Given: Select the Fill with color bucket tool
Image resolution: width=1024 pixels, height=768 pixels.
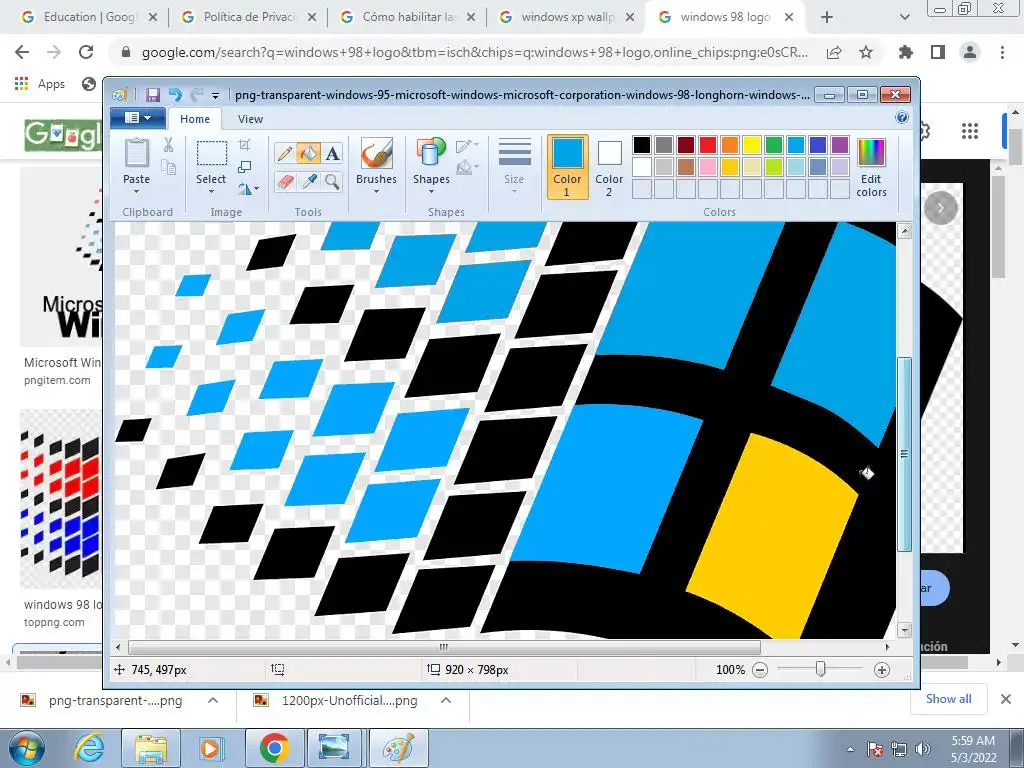Looking at the screenshot, I should click(308, 153).
